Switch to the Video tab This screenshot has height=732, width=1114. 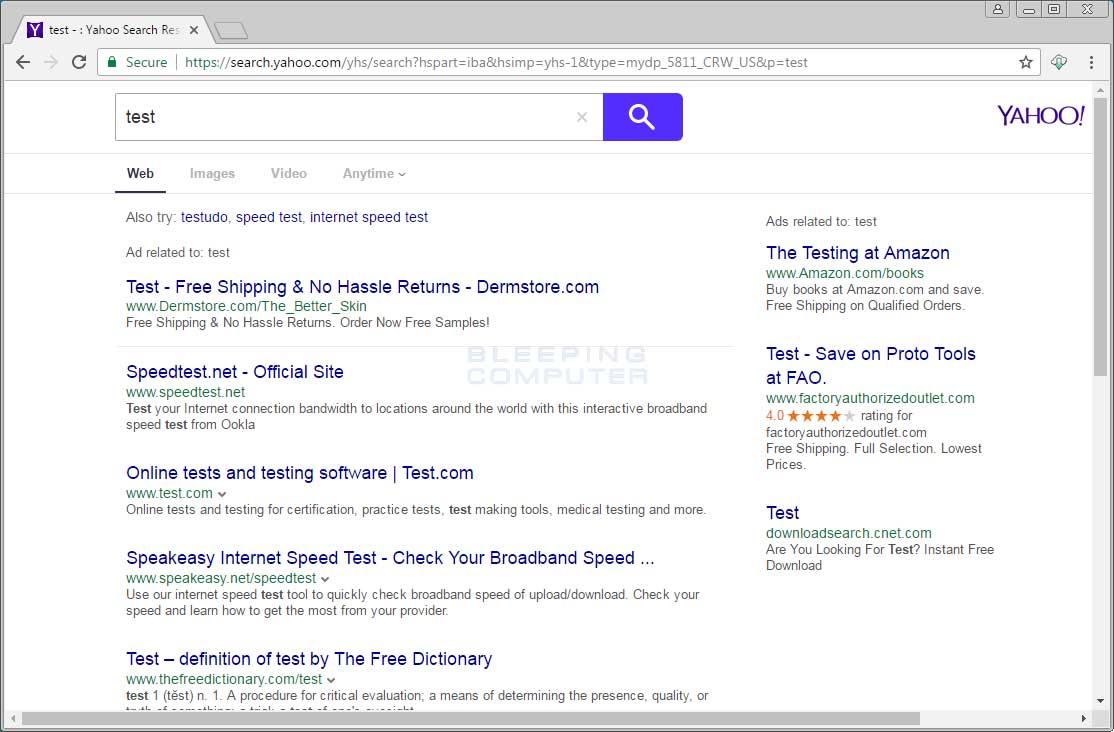click(x=288, y=173)
